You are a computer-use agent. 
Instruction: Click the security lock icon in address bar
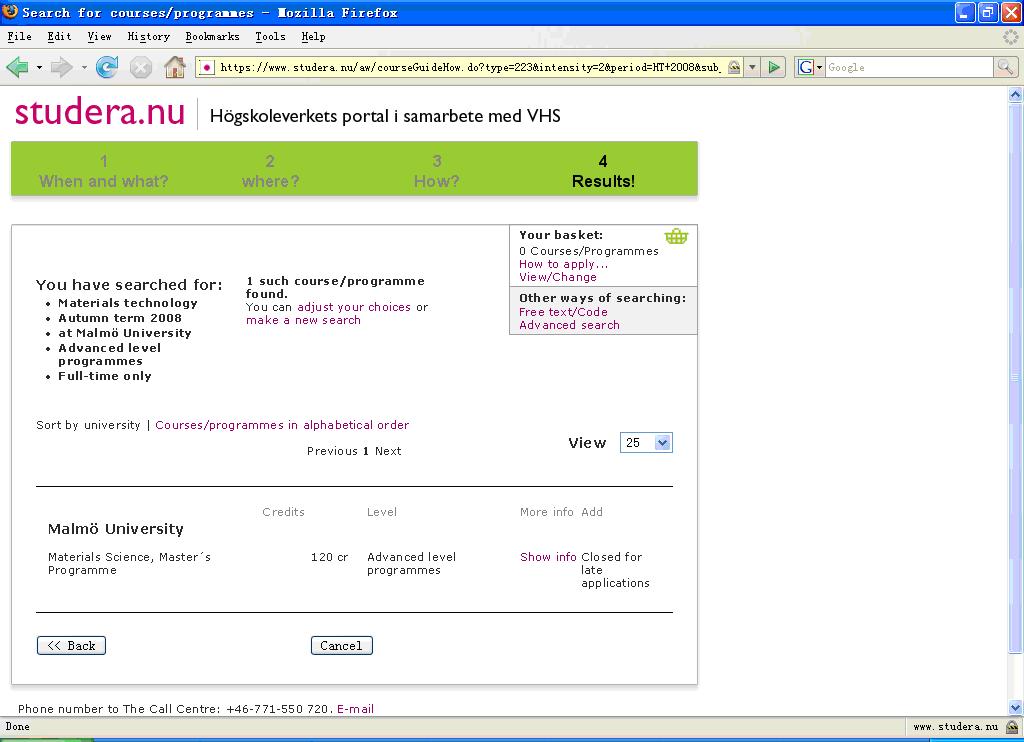point(734,67)
